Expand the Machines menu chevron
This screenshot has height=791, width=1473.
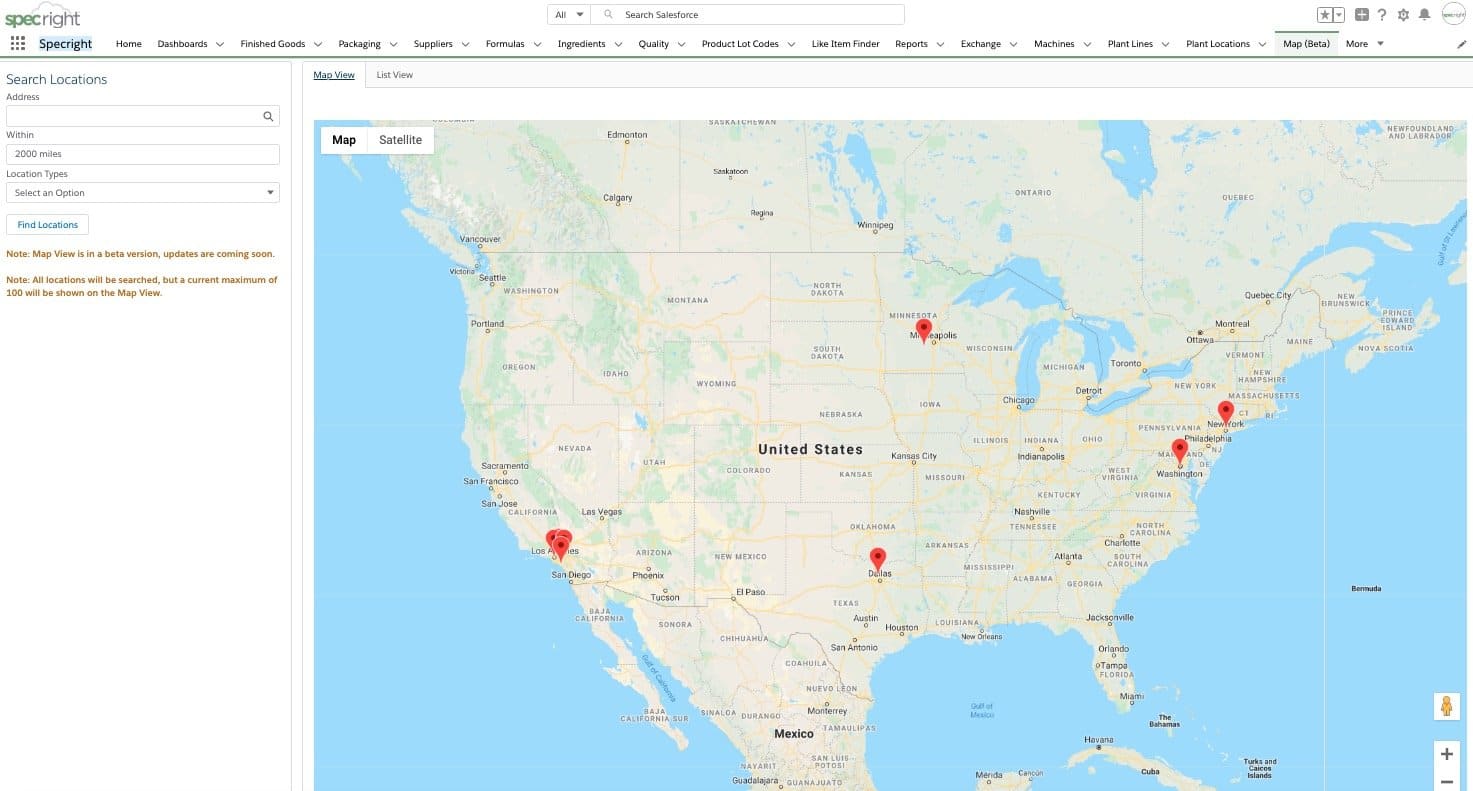point(1086,44)
